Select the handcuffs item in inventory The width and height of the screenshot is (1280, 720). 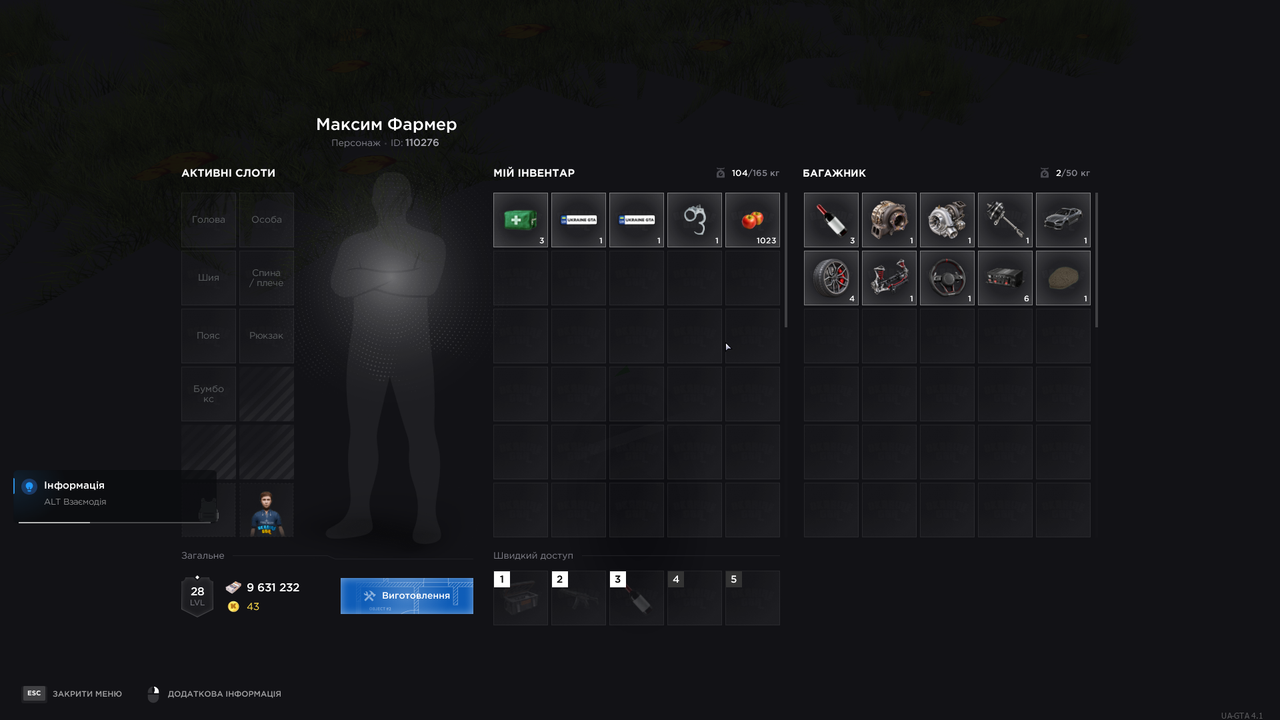coord(694,220)
